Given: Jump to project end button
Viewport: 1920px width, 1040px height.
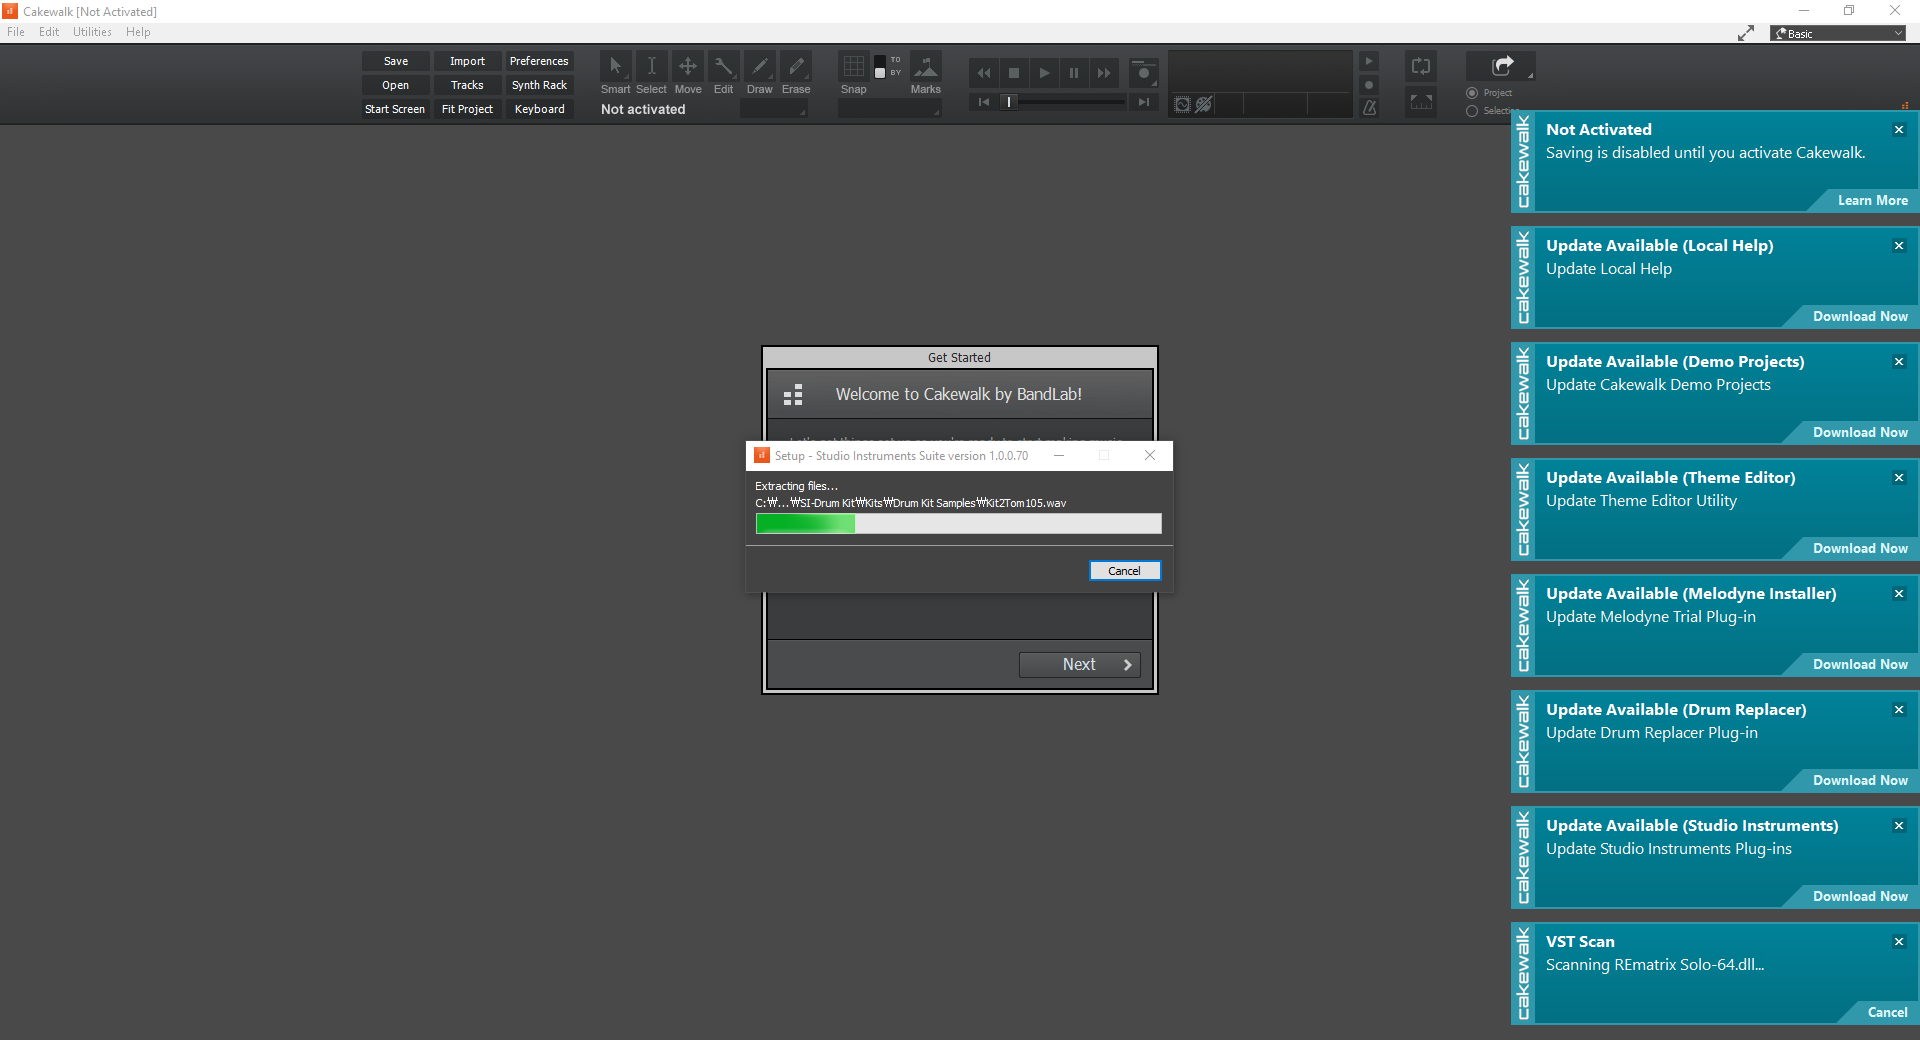Looking at the screenshot, I should point(1144,102).
